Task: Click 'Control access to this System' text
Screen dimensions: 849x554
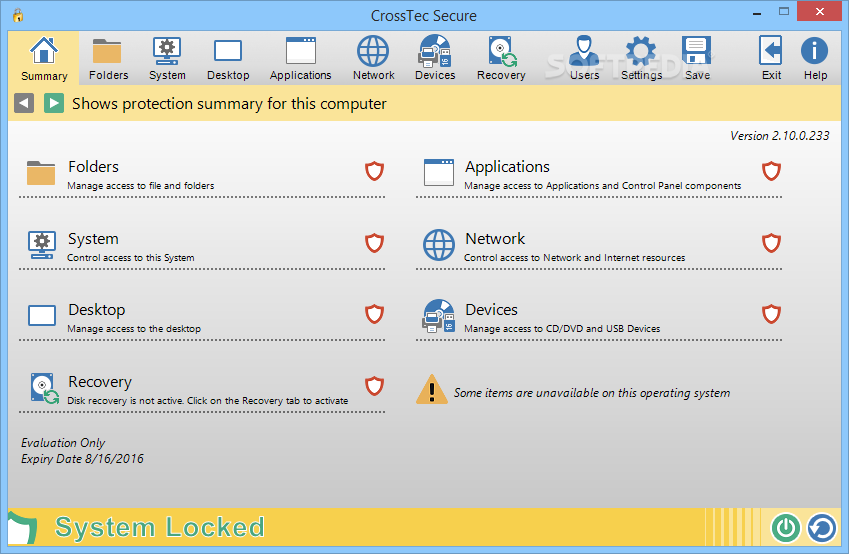Action: tap(130, 258)
